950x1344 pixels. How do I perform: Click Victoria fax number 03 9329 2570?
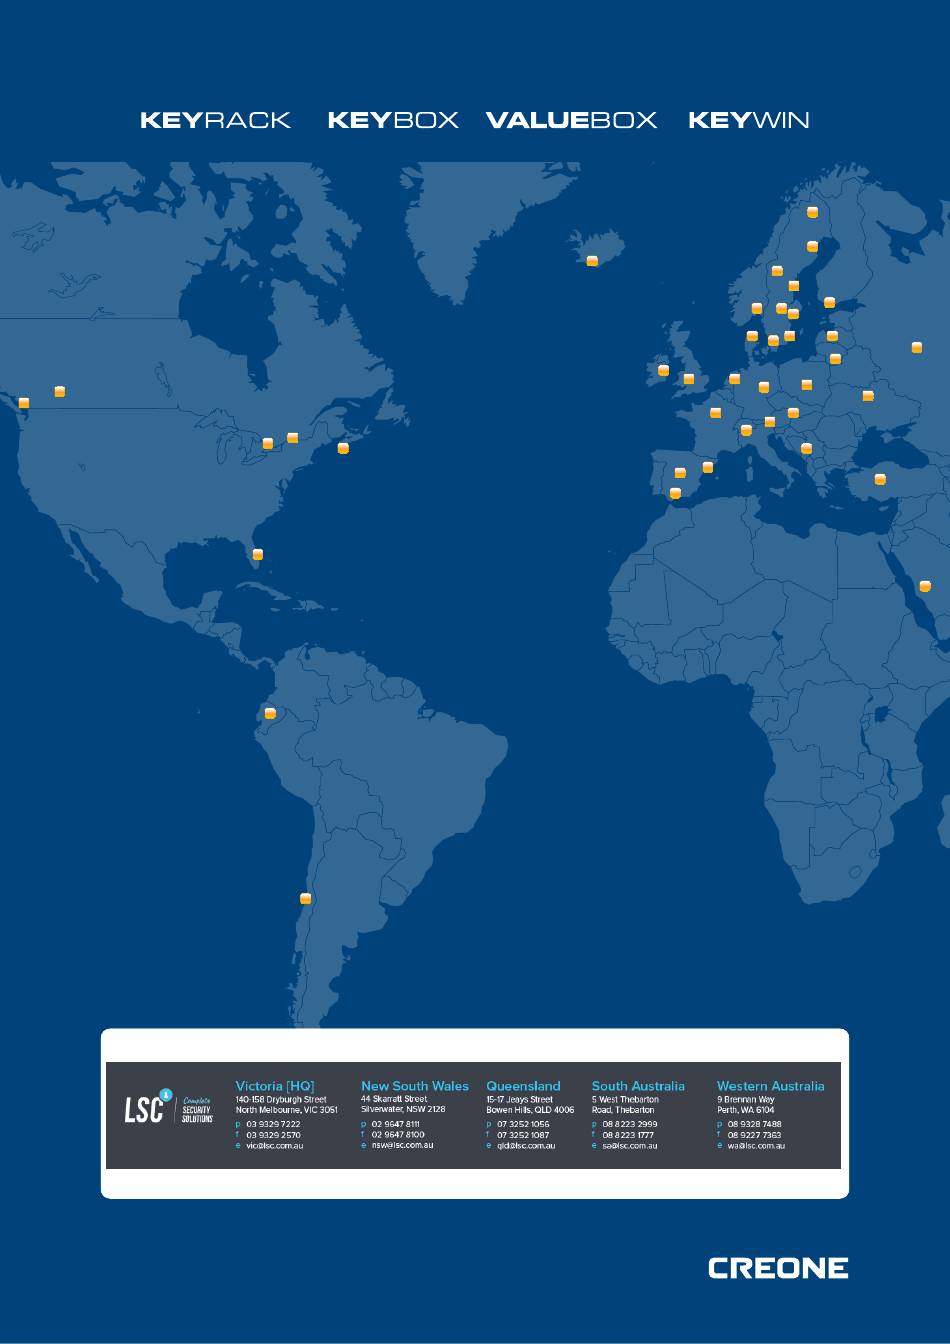(x=273, y=1135)
